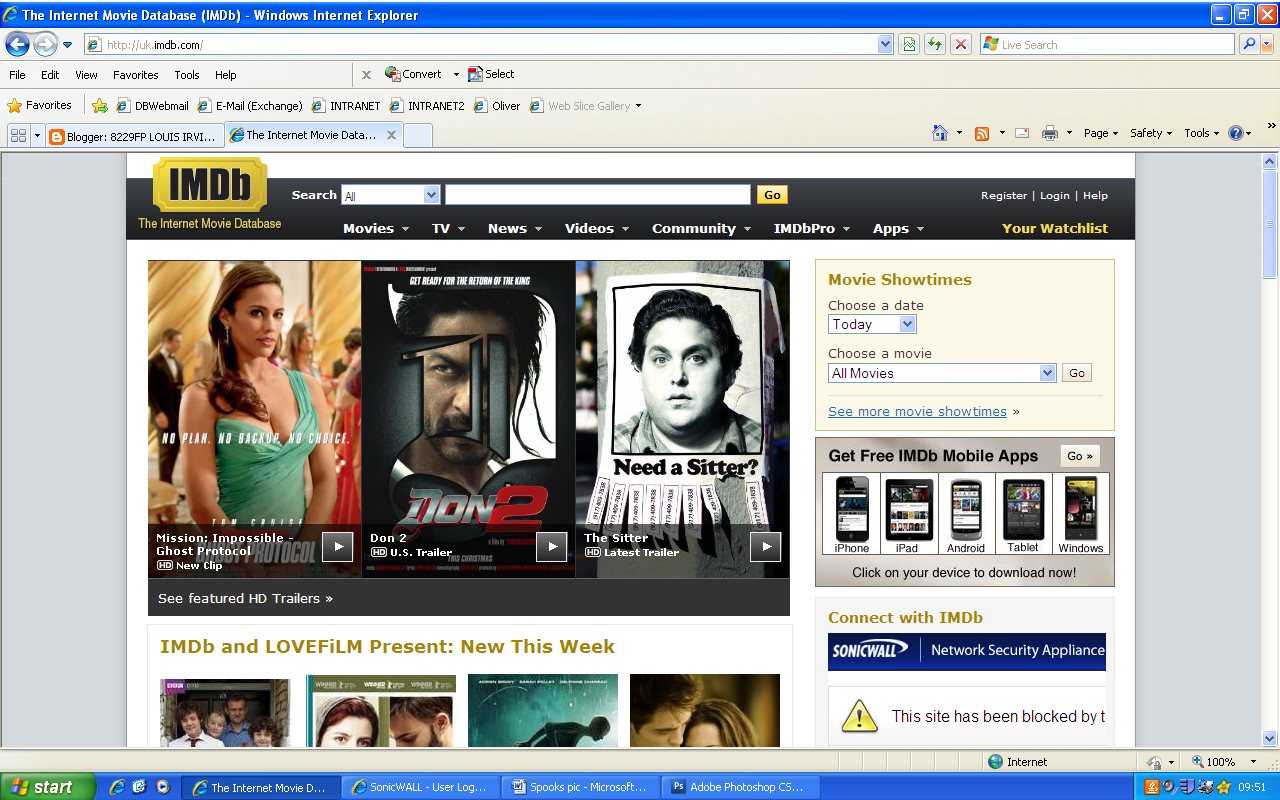Click the Stop loading red X icon
This screenshot has height=800, width=1280.
pos(961,44)
